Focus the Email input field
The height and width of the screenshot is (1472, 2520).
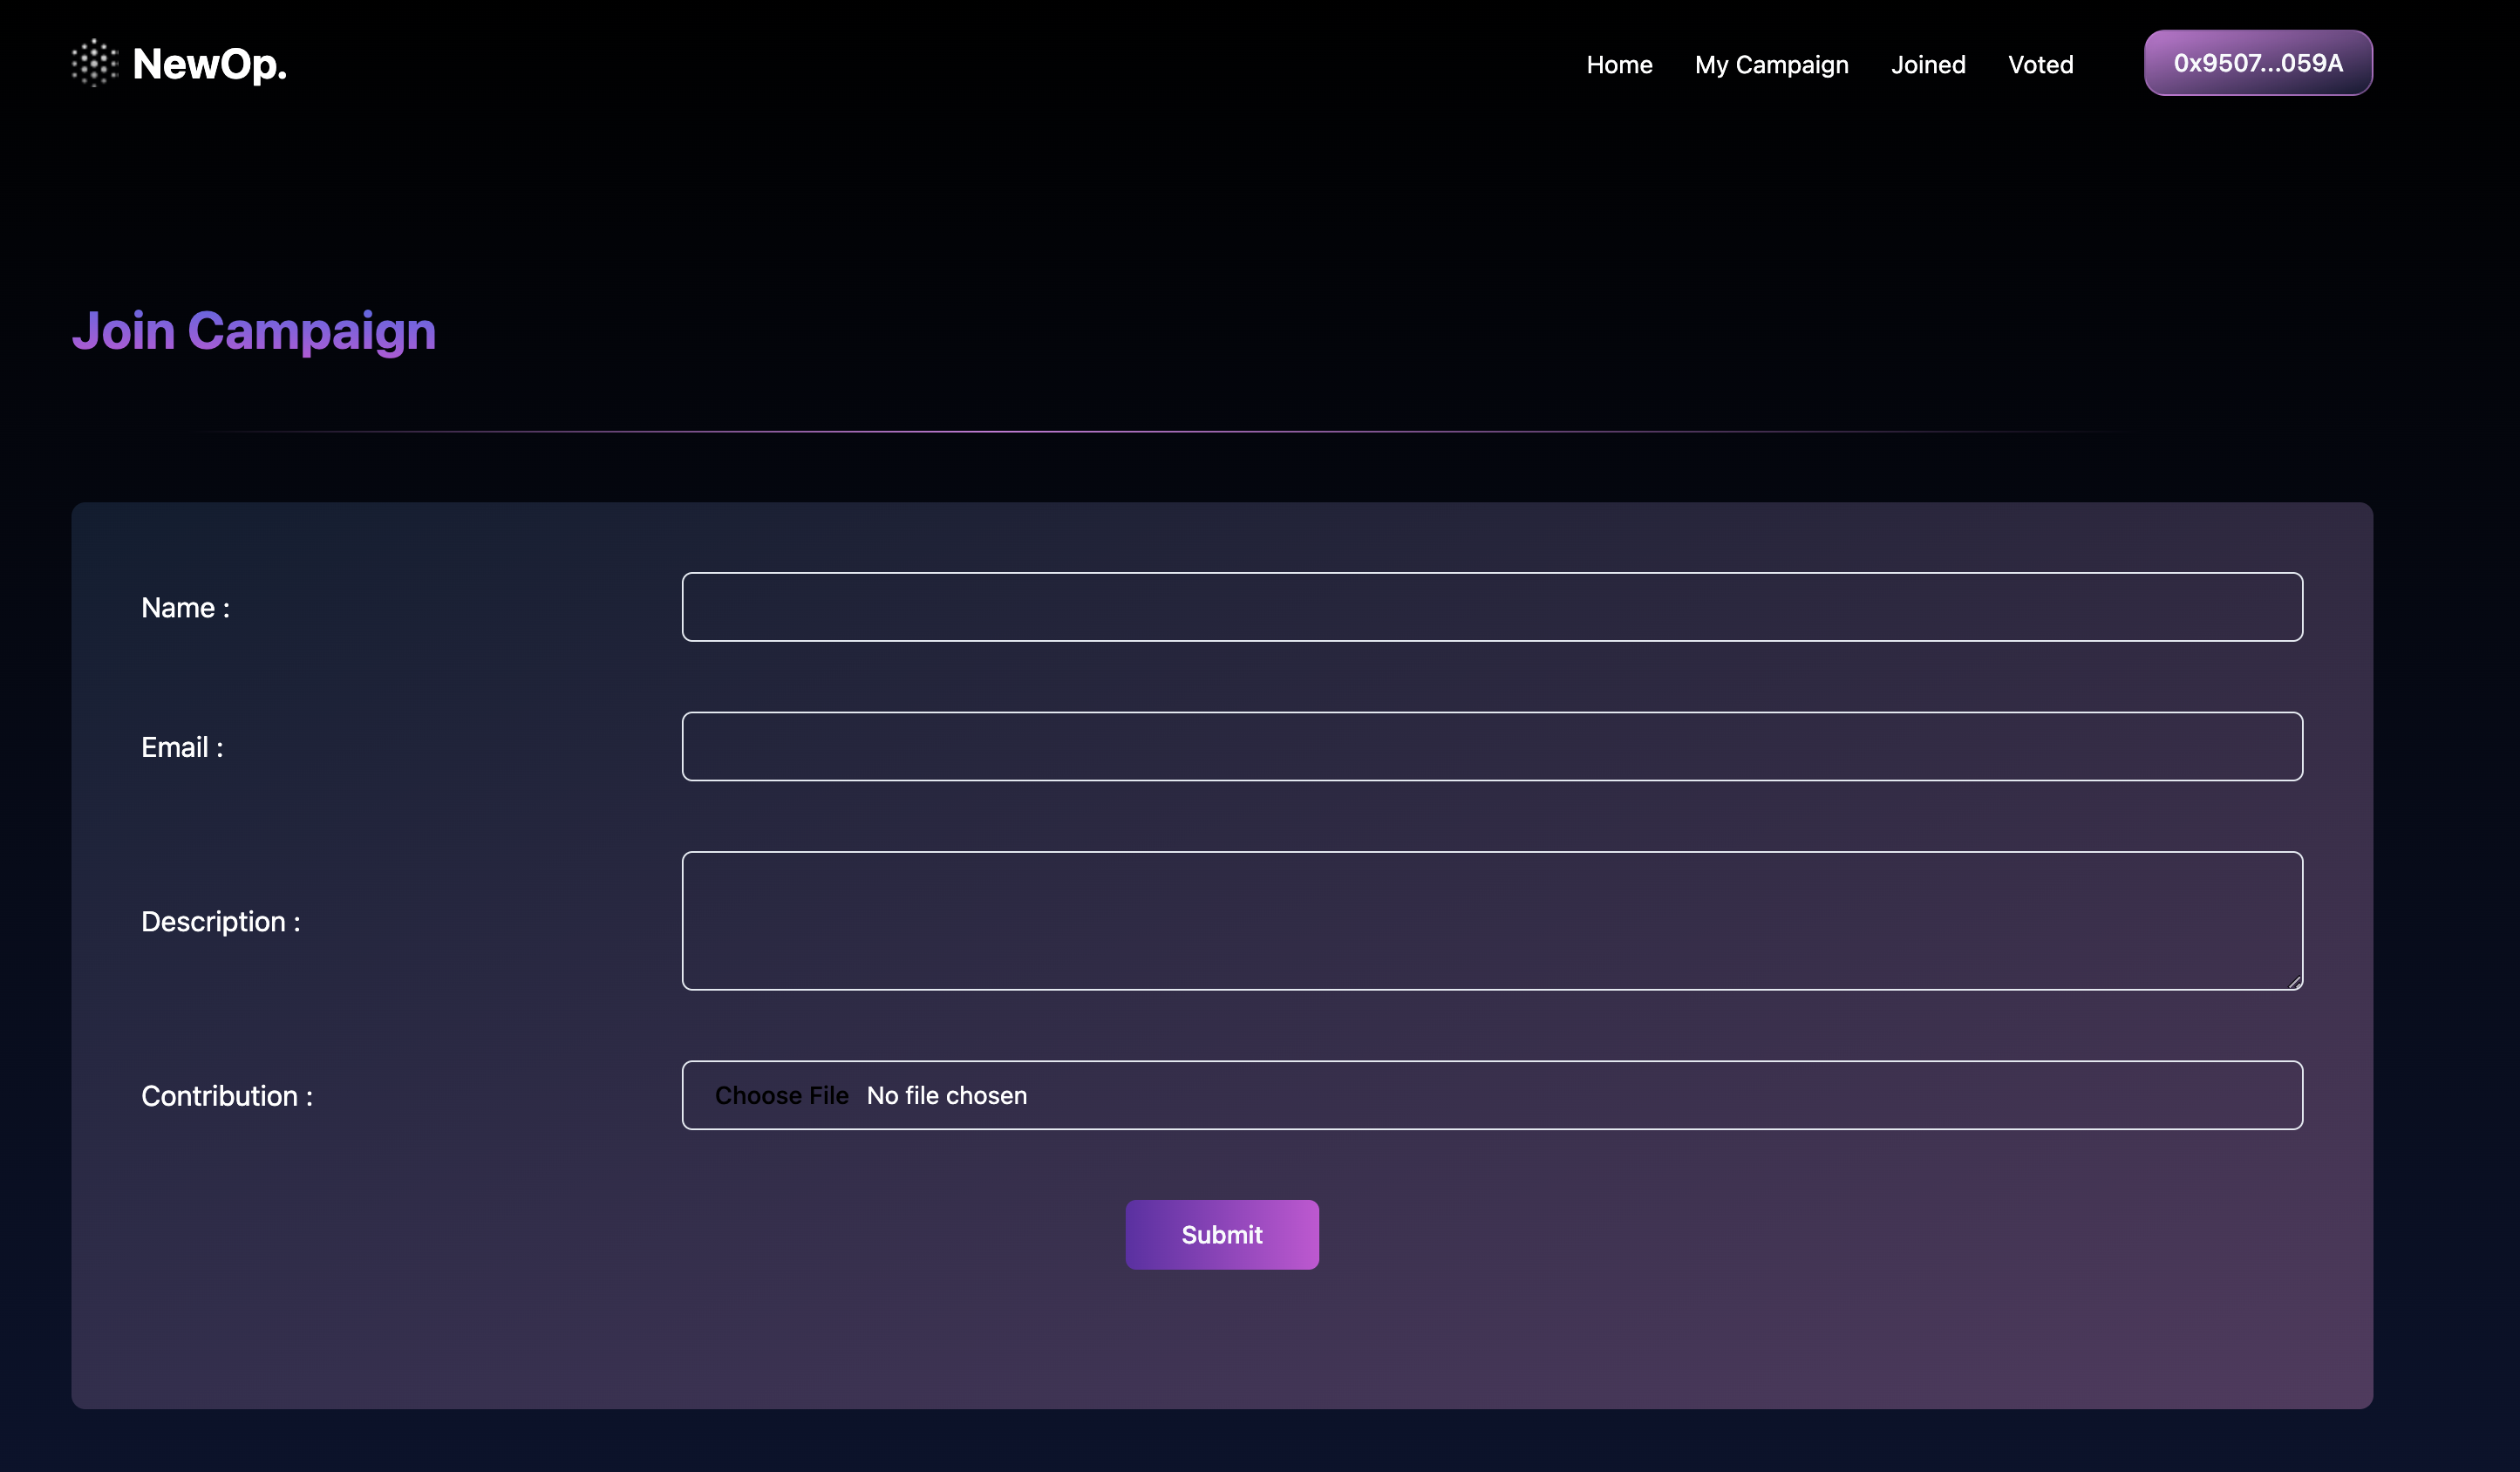(x=1492, y=746)
